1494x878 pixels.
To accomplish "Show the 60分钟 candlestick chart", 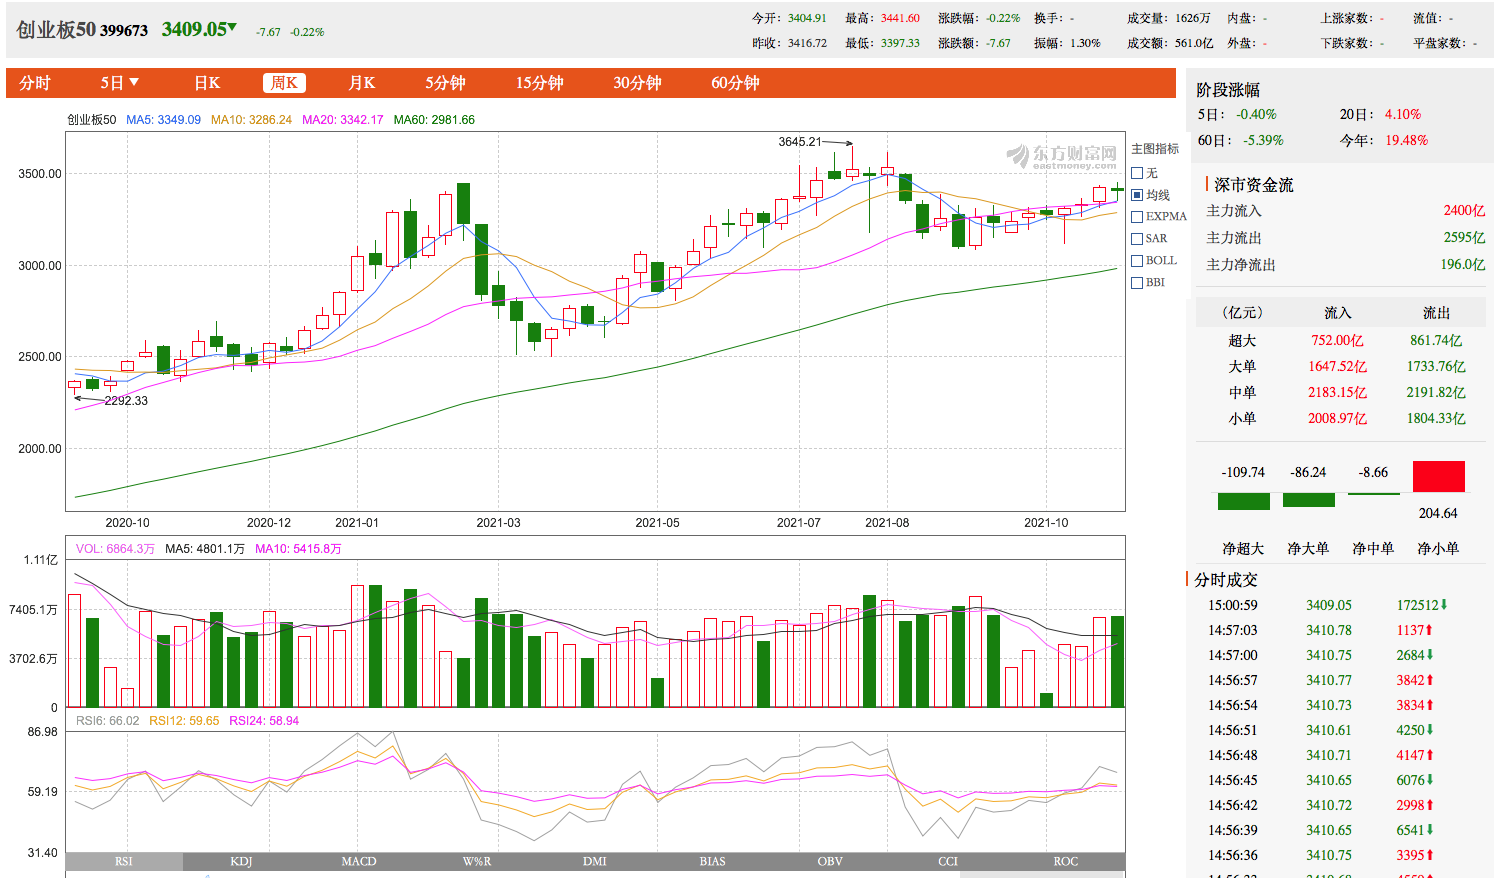I will [x=735, y=83].
